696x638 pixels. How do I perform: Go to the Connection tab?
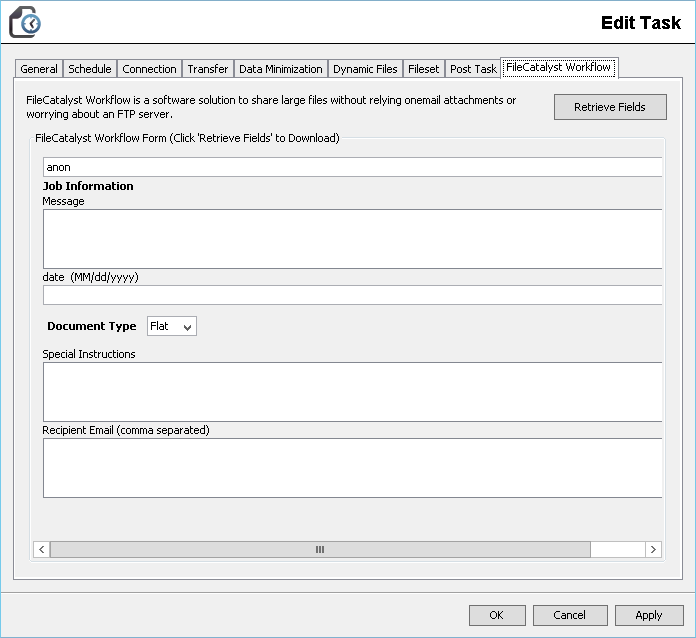pos(149,69)
